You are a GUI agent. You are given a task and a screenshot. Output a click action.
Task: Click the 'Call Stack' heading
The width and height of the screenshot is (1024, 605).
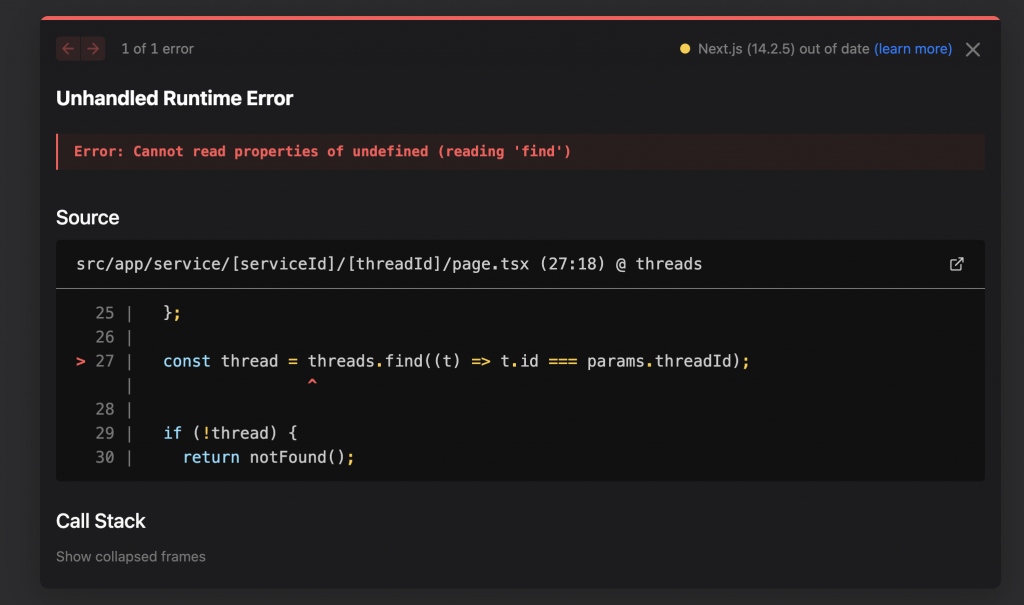pos(101,521)
